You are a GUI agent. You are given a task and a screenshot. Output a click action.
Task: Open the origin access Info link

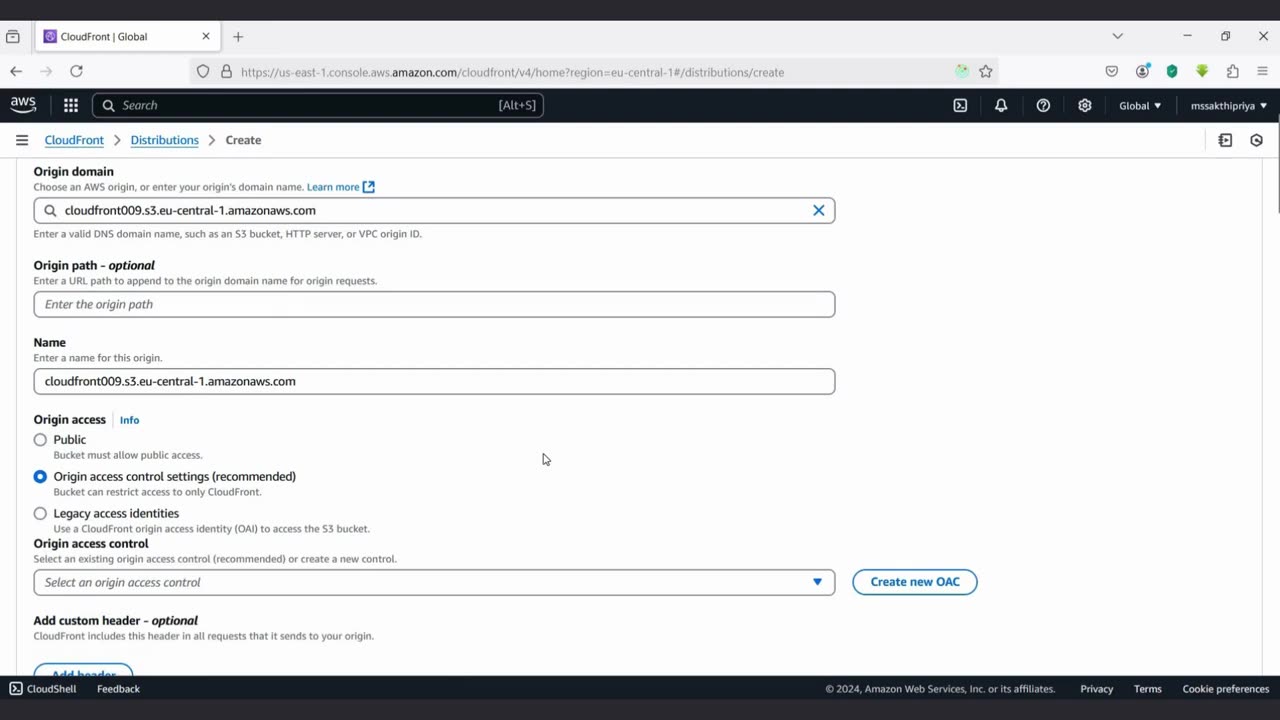tap(129, 420)
